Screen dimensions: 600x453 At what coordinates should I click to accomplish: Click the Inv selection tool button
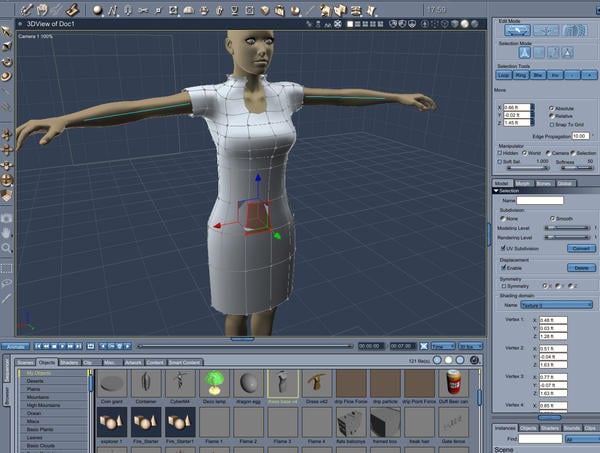tap(555, 75)
